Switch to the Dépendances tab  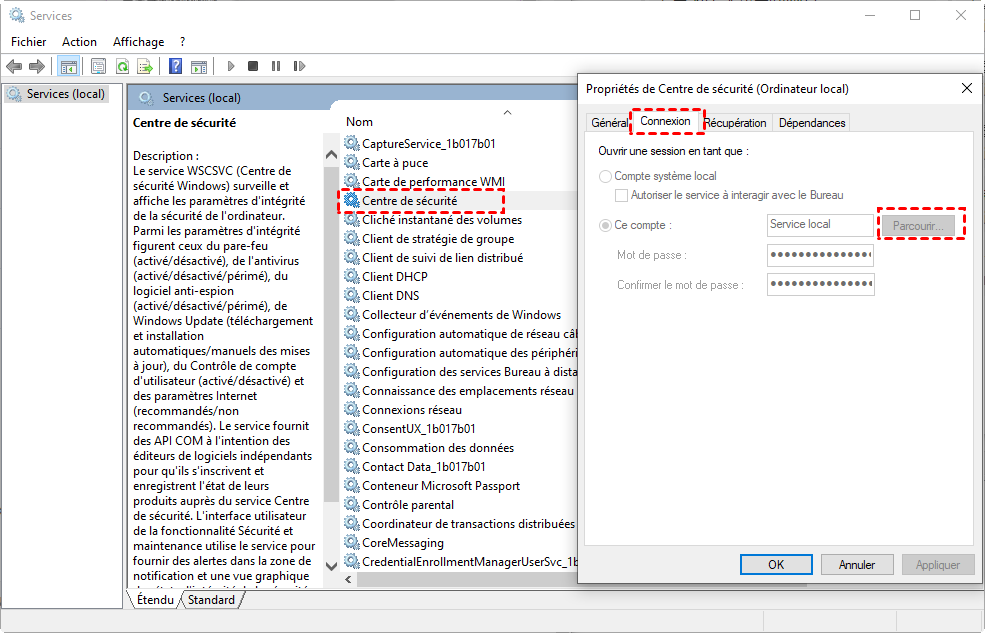[x=812, y=123]
